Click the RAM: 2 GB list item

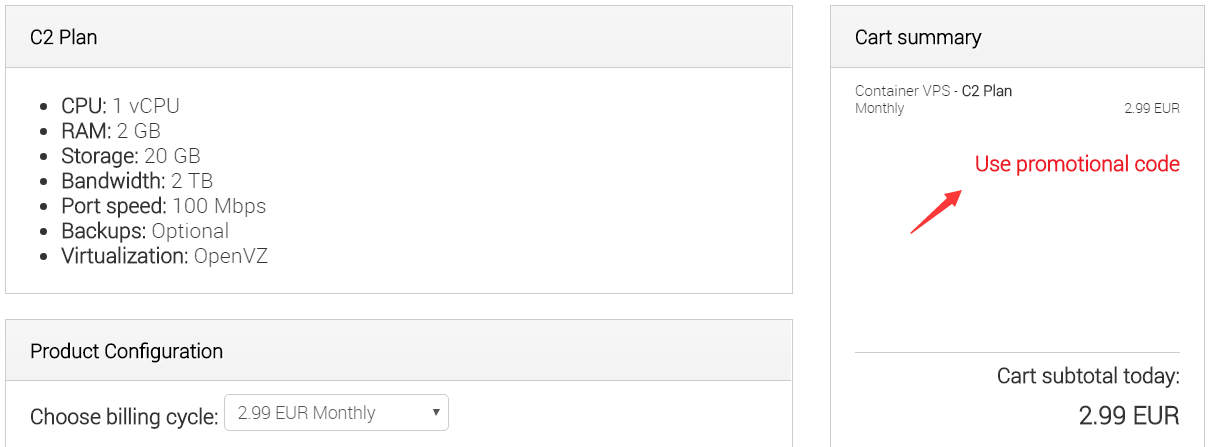coord(111,131)
